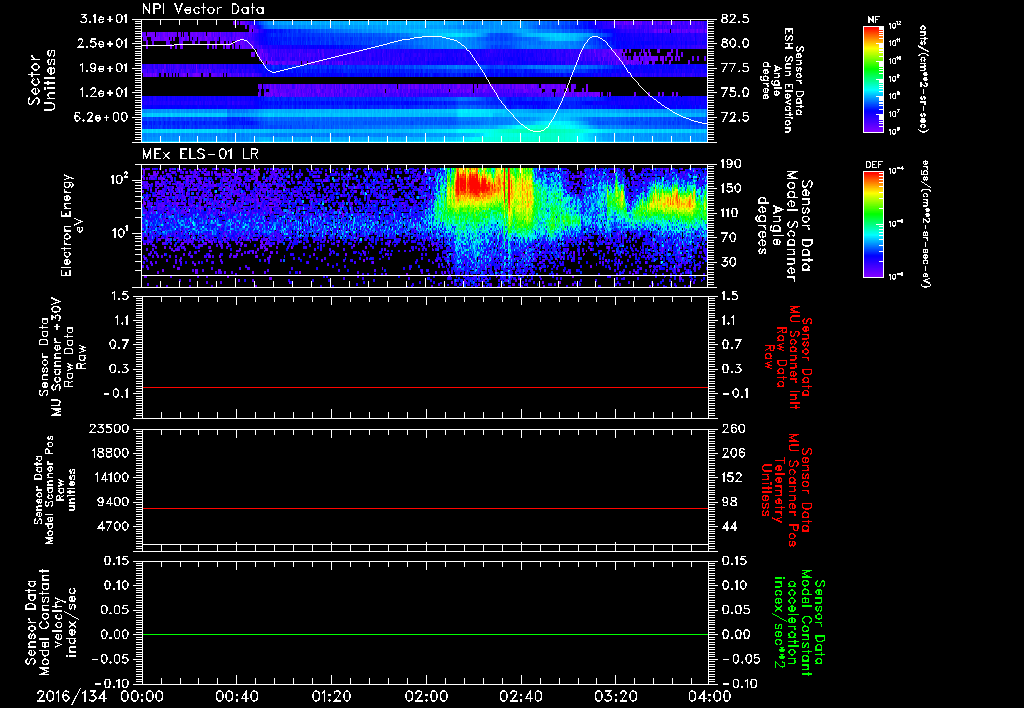Click the '02:40' time tick label

(520, 696)
